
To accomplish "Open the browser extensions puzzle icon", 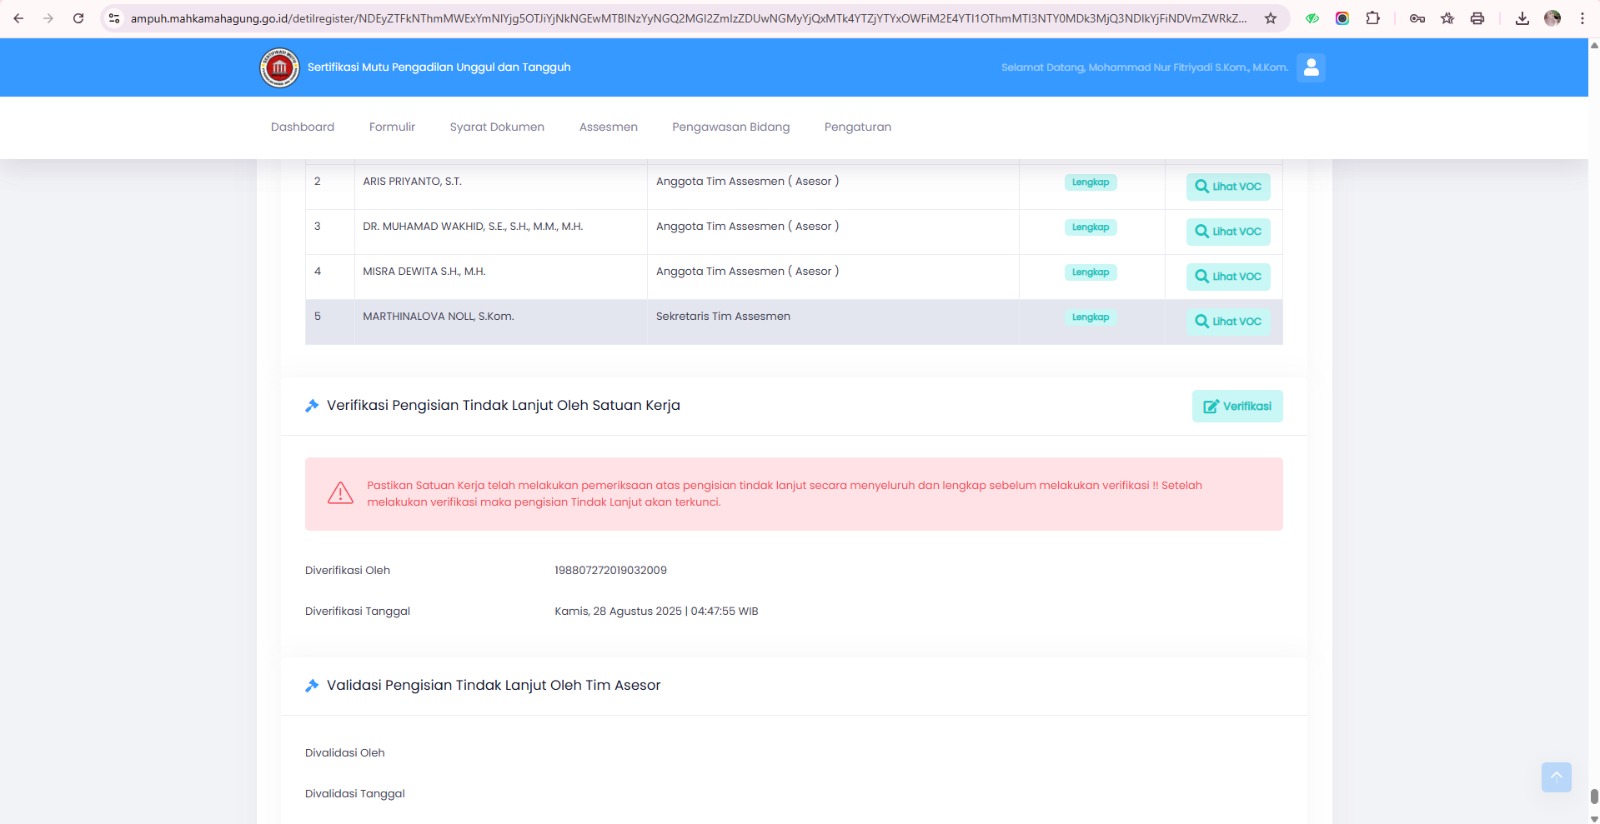I will [1372, 18].
